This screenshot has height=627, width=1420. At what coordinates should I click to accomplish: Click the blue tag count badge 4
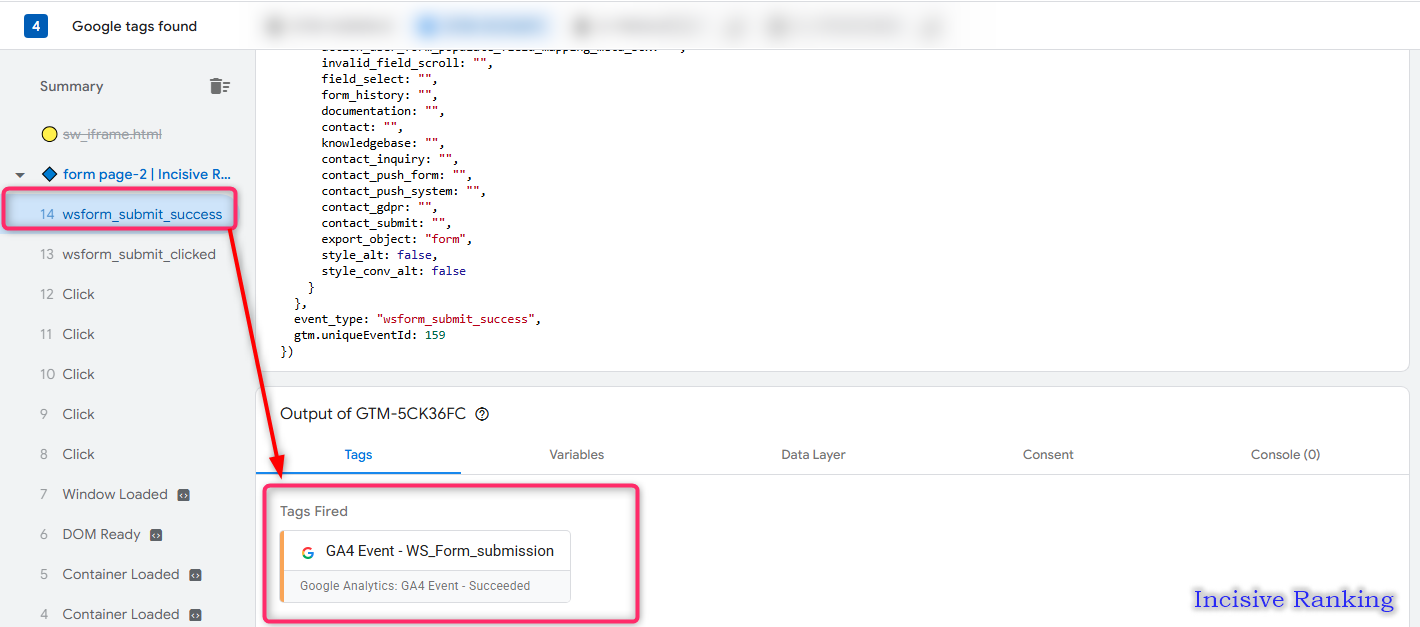(36, 26)
